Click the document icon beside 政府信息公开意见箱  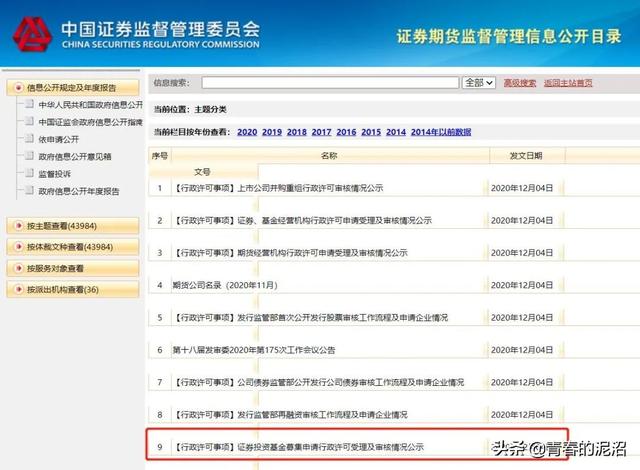click(x=30, y=156)
